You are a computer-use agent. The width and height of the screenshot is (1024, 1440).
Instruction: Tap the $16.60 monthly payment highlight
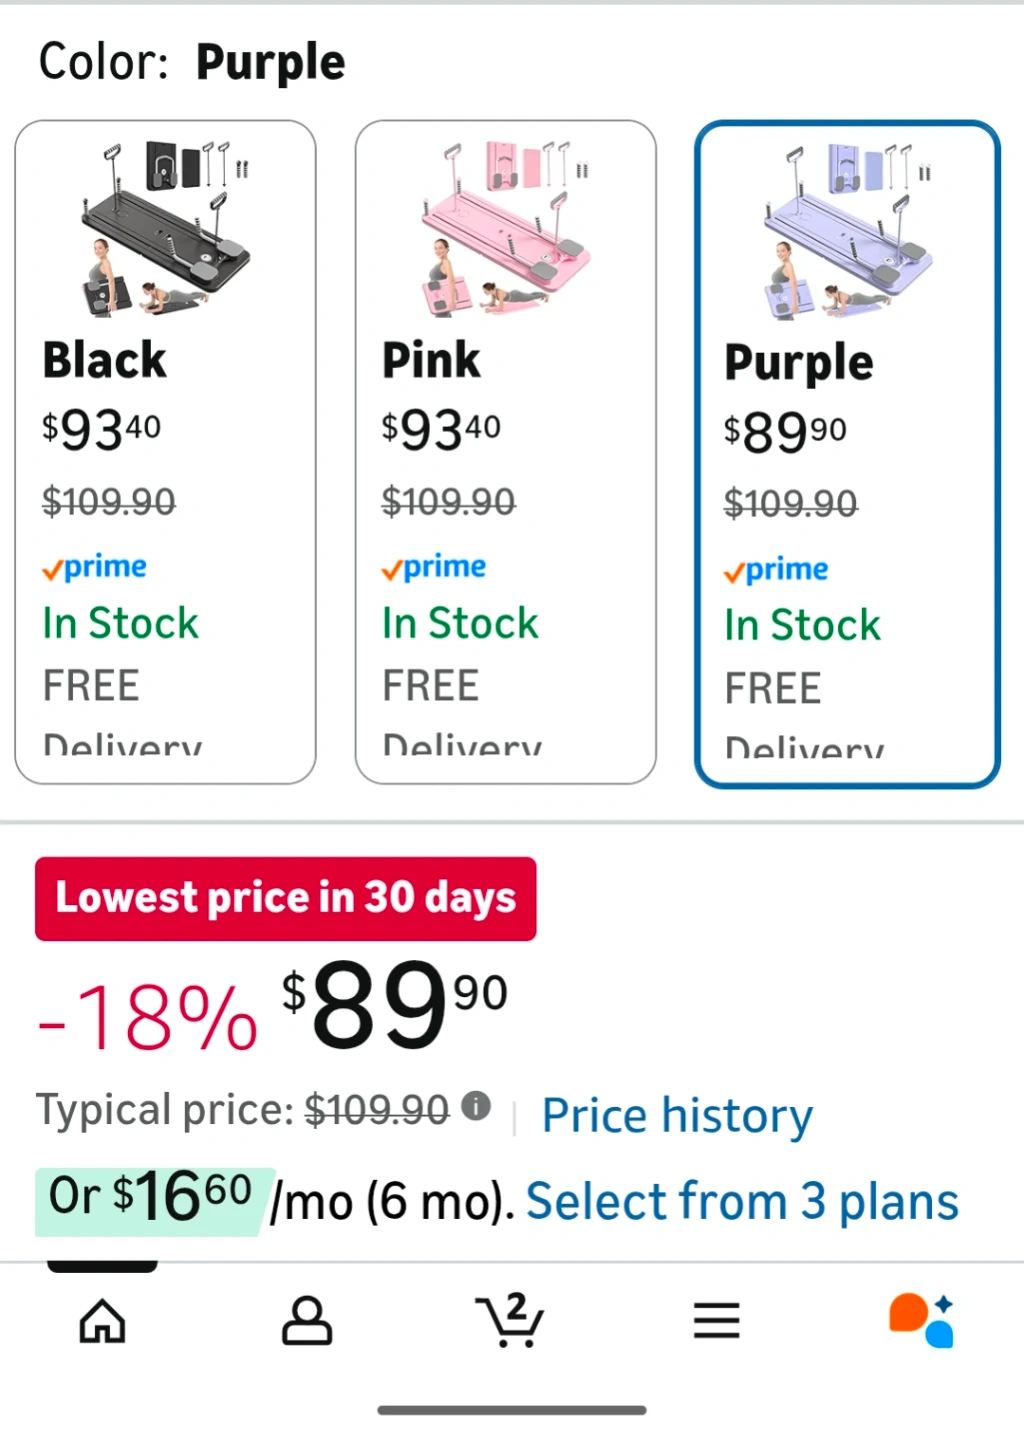pyautogui.click(x=150, y=1199)
